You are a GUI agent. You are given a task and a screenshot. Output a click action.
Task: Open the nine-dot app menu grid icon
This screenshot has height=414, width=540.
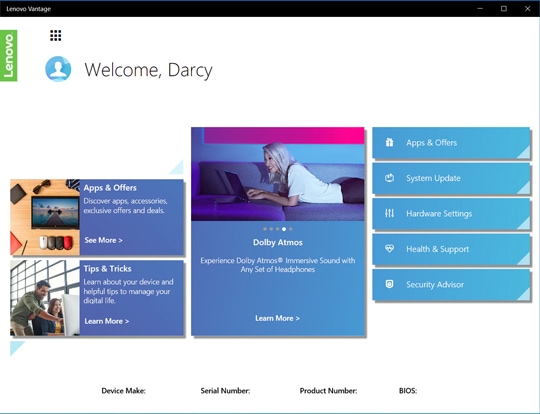55,35
